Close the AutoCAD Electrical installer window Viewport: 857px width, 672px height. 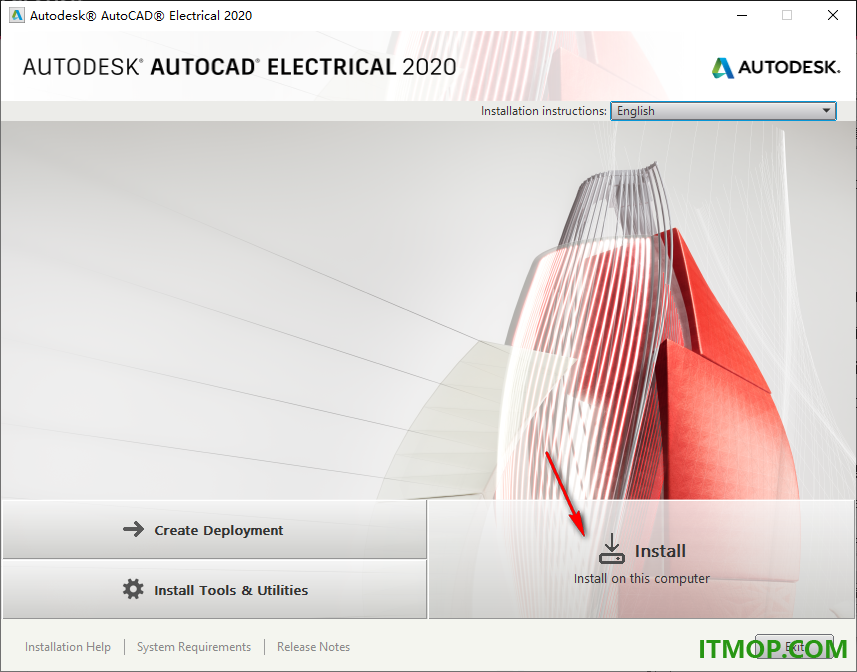coord(832,15)
